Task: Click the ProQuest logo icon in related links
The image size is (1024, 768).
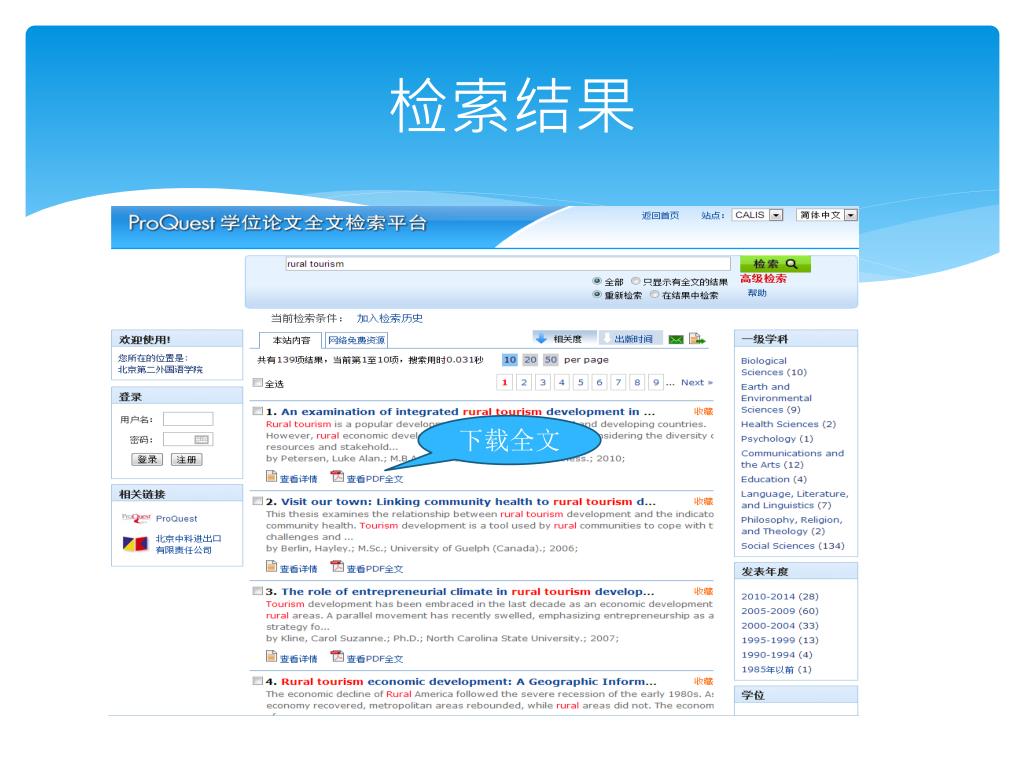Action: (x=136, y=518)
